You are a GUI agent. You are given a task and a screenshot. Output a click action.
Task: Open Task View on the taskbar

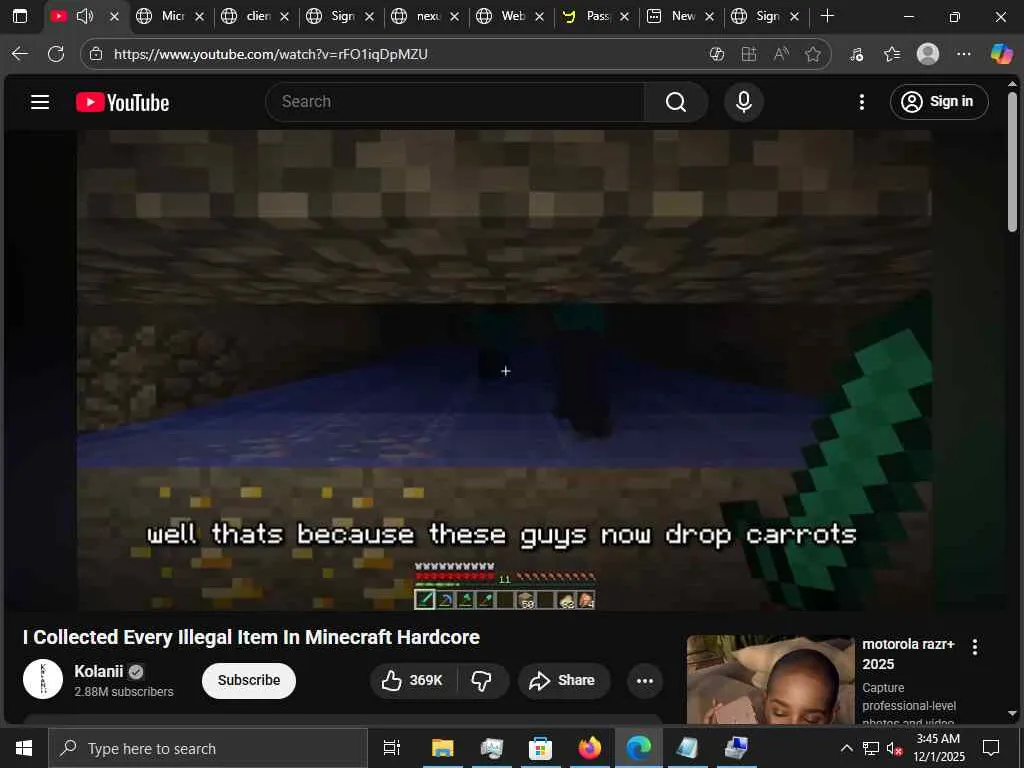pyautogui.click(x=392, y=748)
